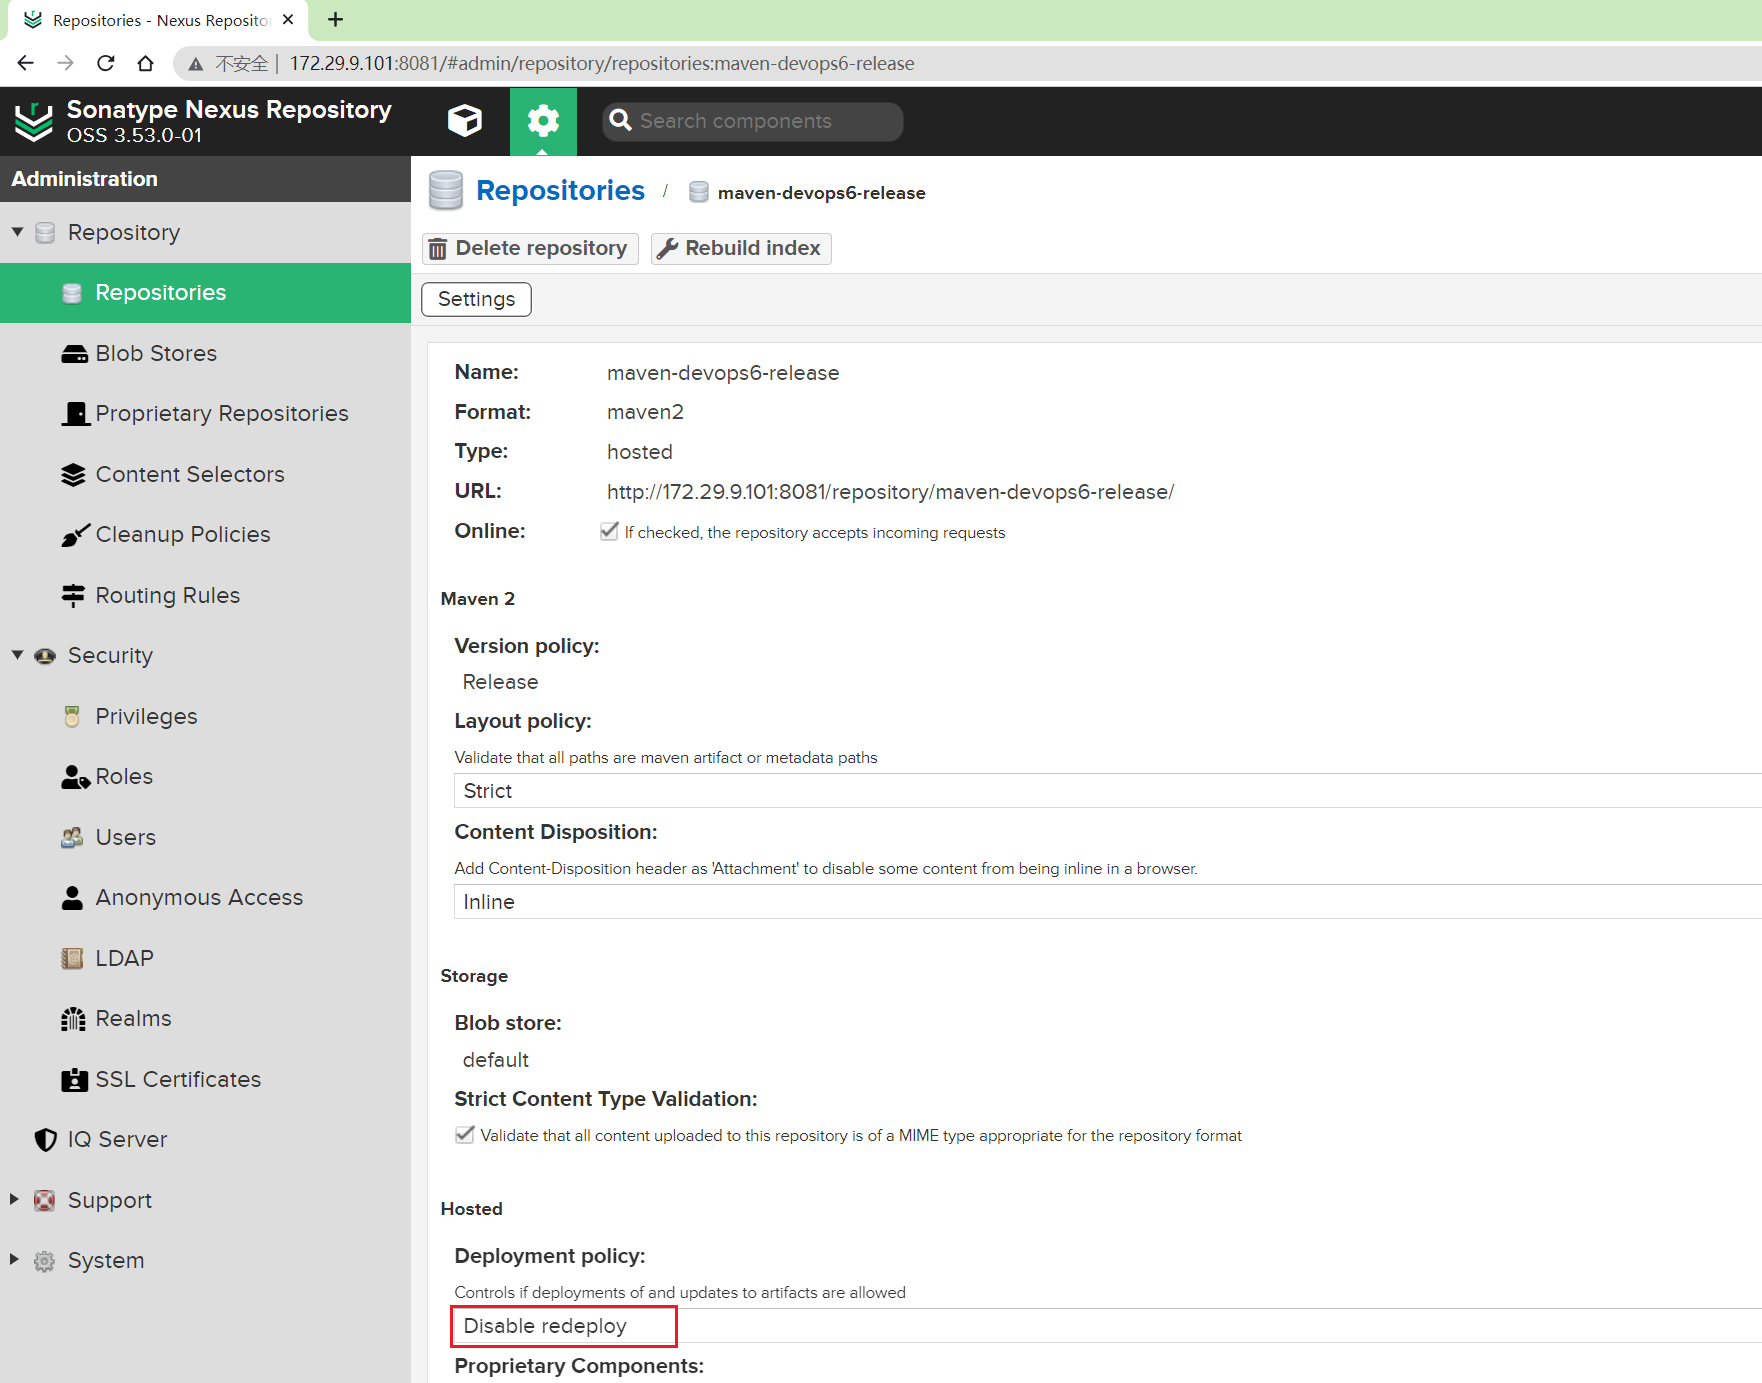1762x1383 pixels.
Task: Click the SSL Certificates badge icon
Action: point(74,1080)
